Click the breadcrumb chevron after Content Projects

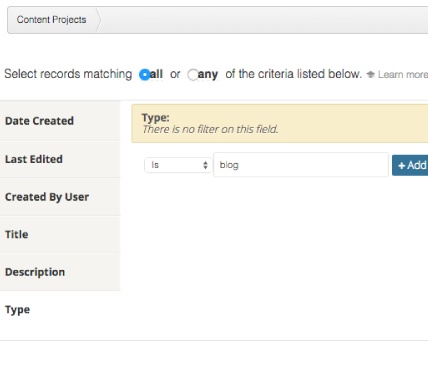(x=98, y=20)
